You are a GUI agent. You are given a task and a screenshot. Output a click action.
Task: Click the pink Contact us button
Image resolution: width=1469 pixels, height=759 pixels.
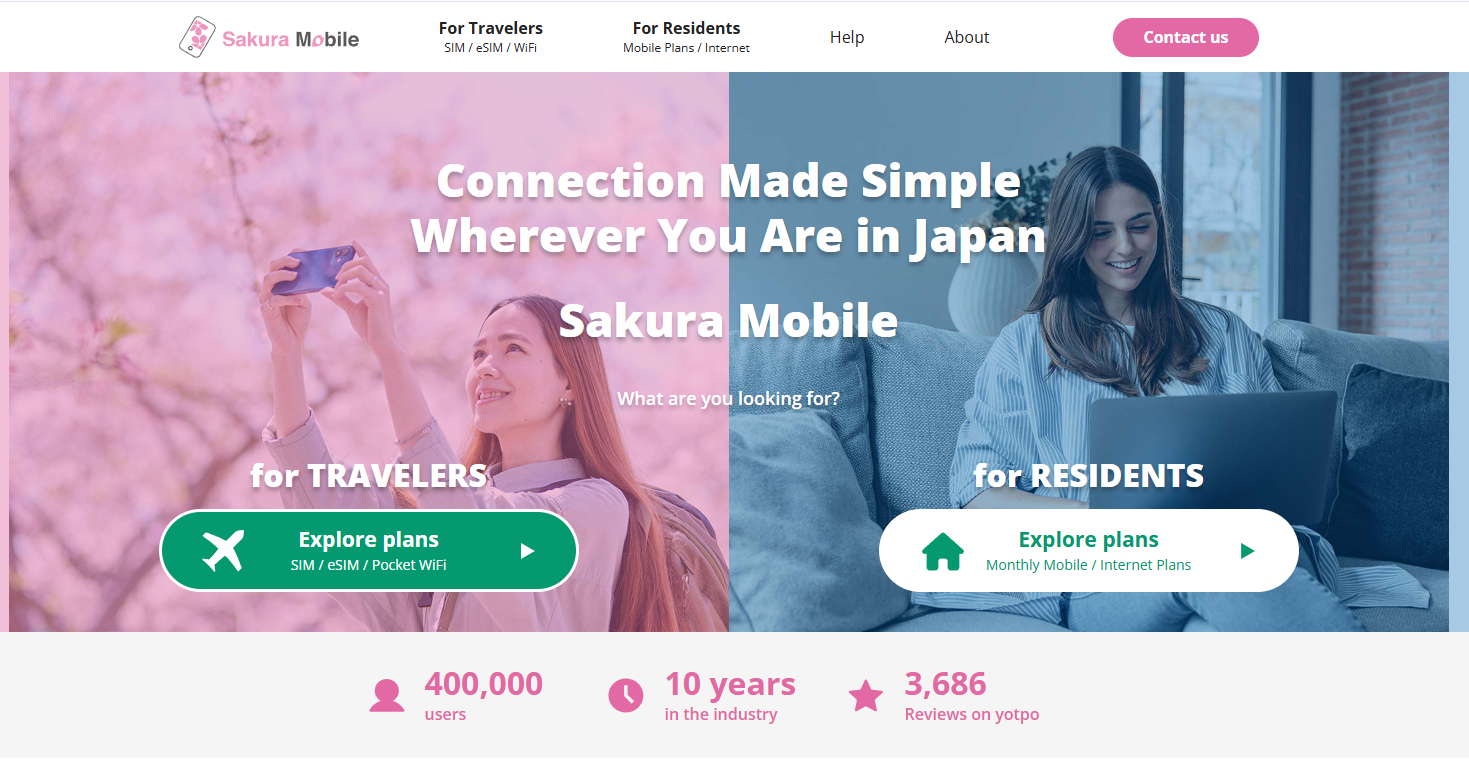click(x=1186, y=37)
